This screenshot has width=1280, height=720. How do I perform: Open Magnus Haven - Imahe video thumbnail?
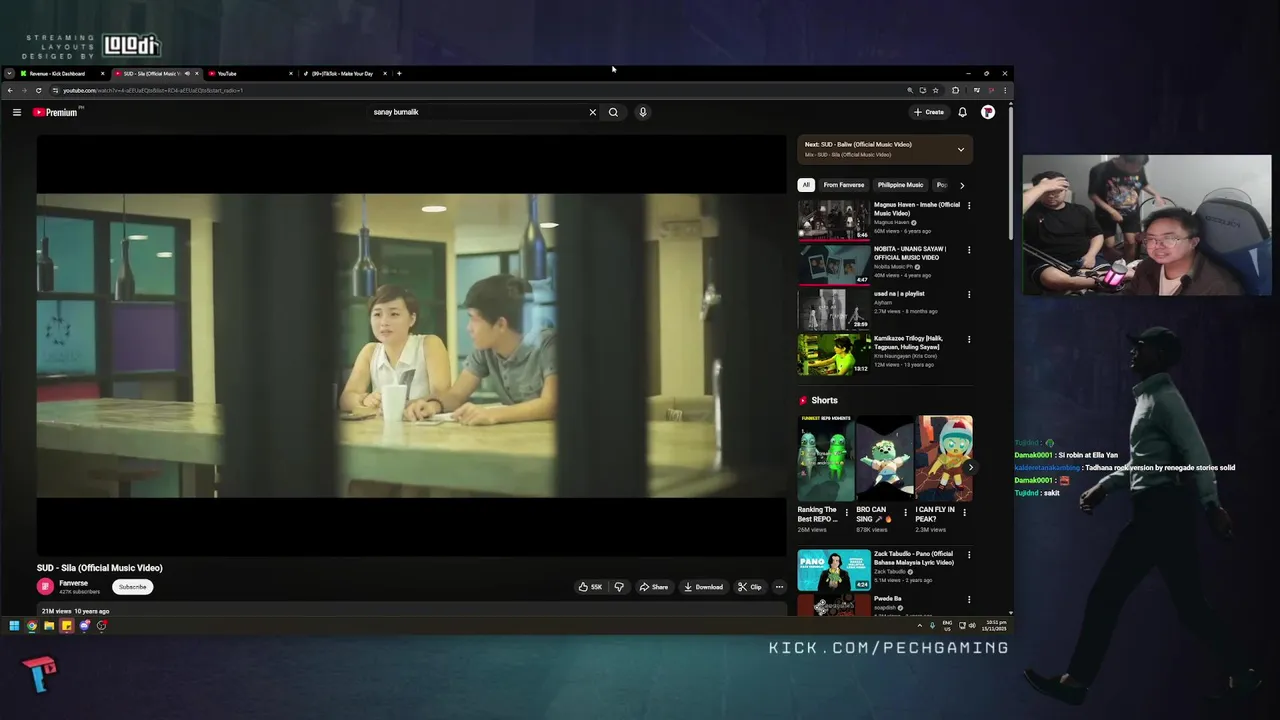(x=834, y=219)
